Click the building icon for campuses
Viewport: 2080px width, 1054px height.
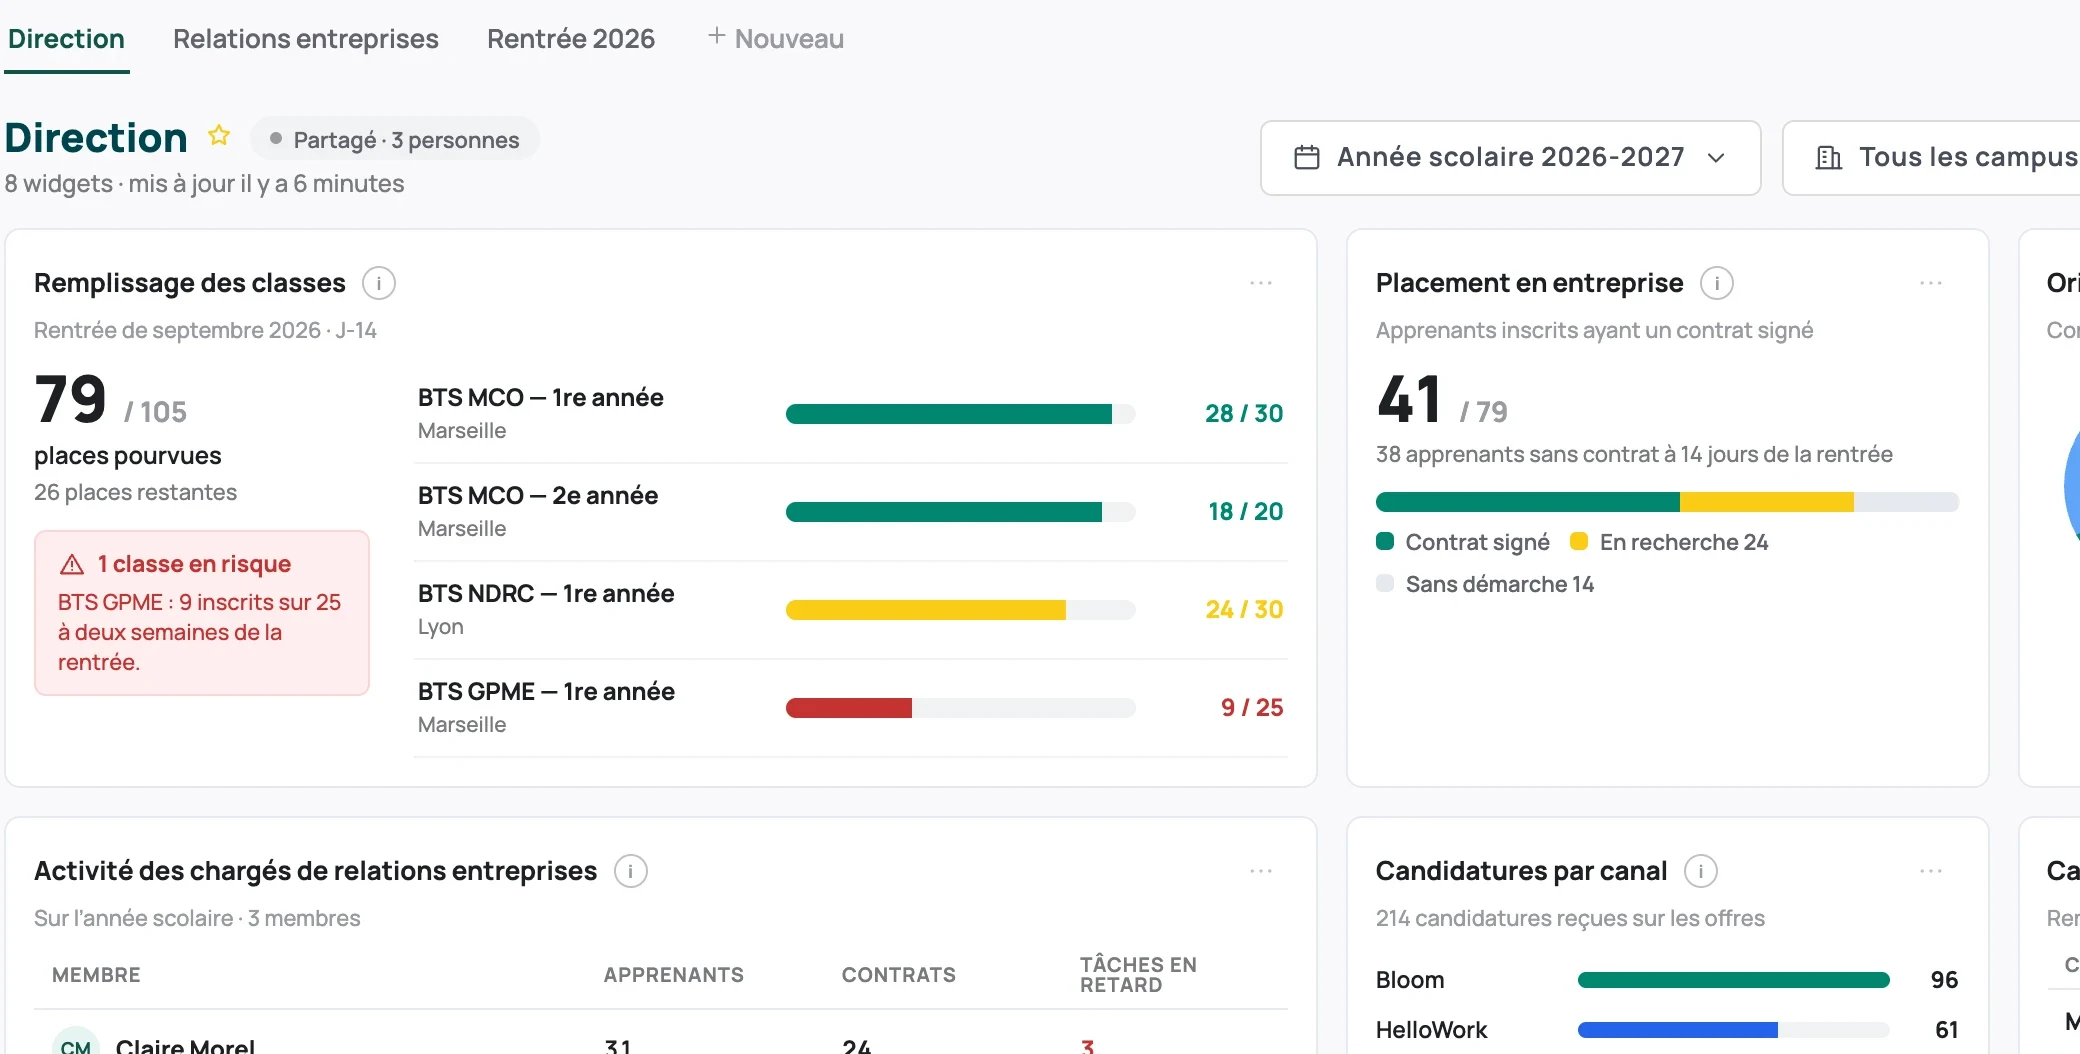click(1829, 158)
